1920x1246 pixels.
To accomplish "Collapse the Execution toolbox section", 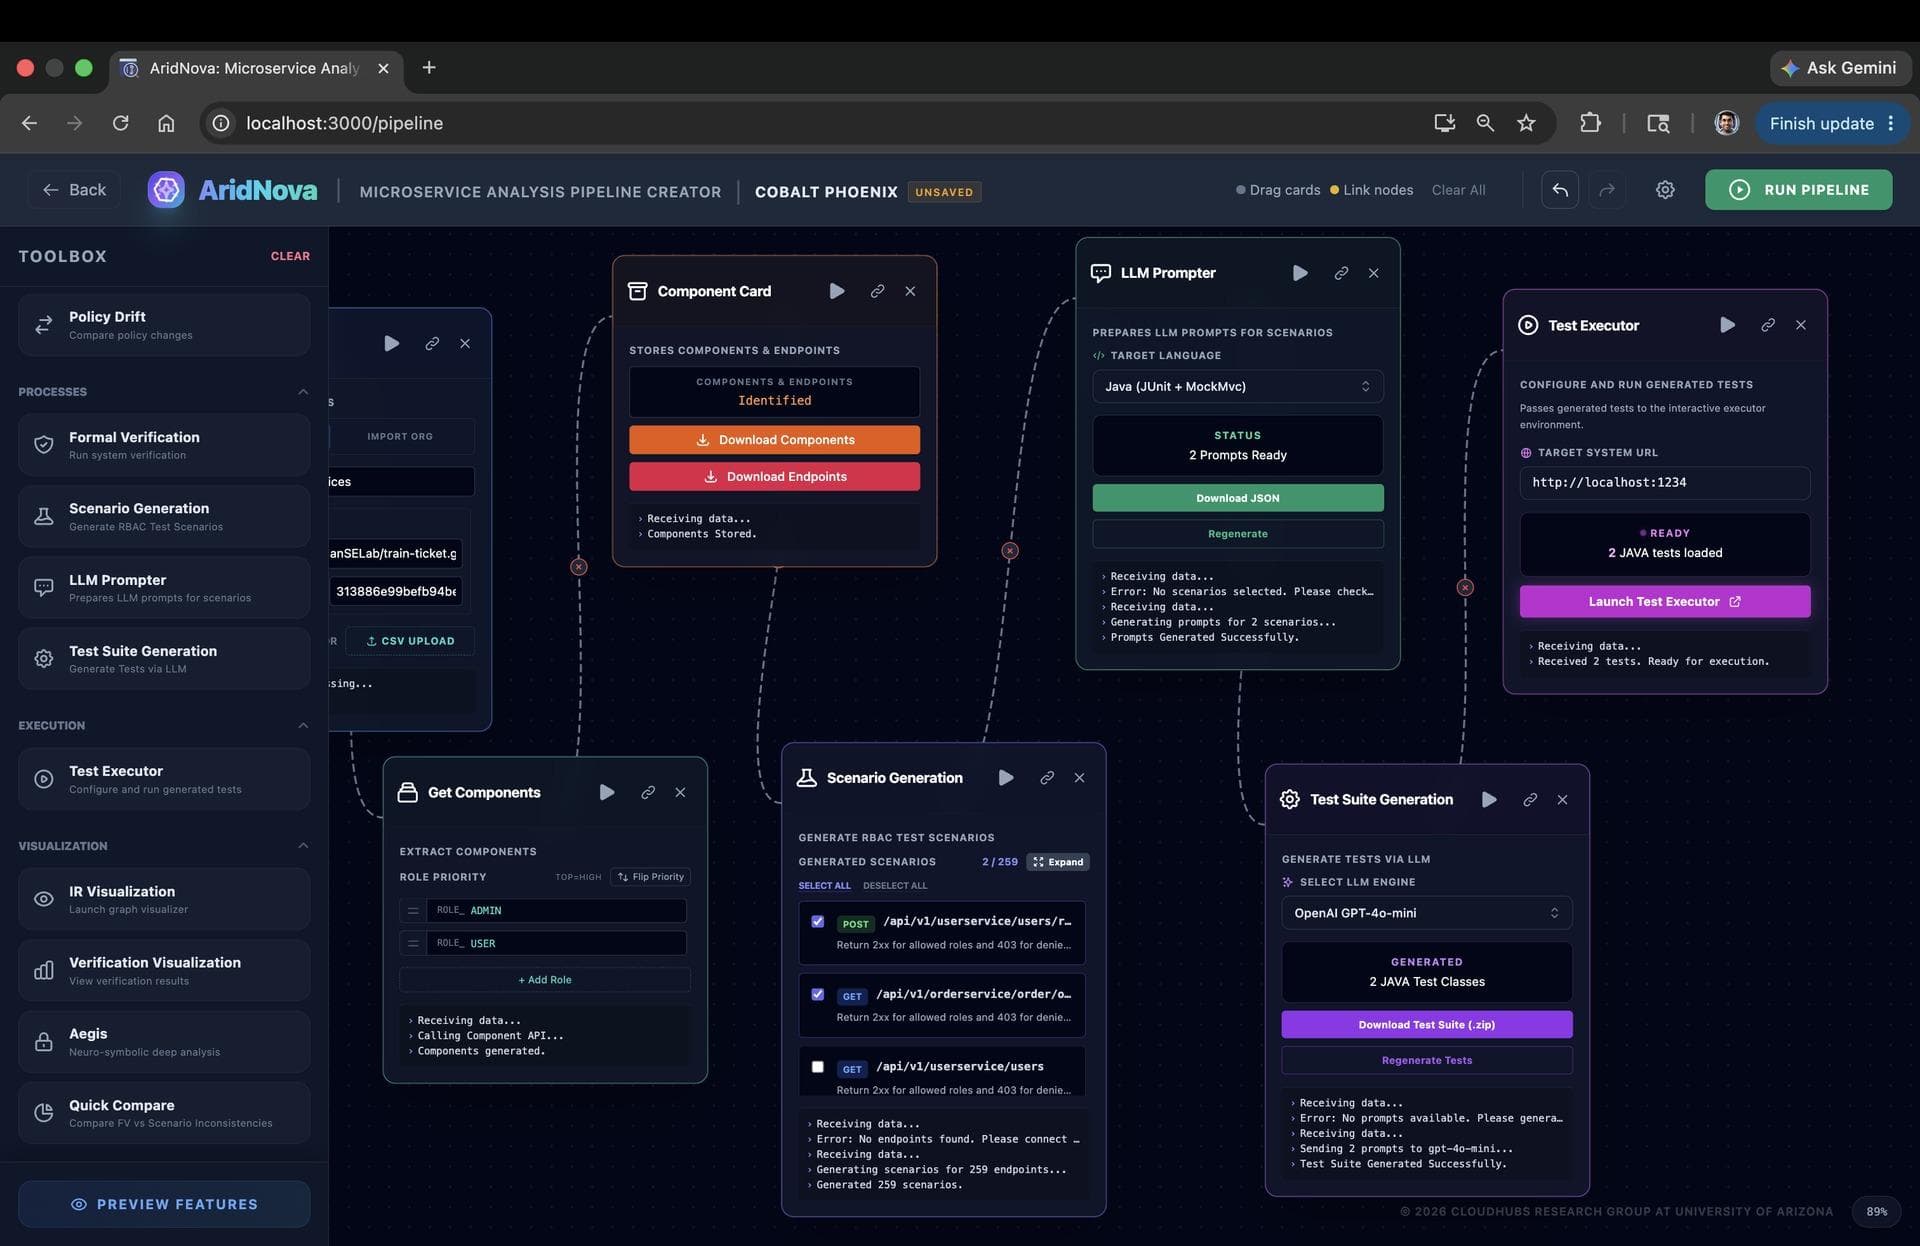I will (303, 726).
